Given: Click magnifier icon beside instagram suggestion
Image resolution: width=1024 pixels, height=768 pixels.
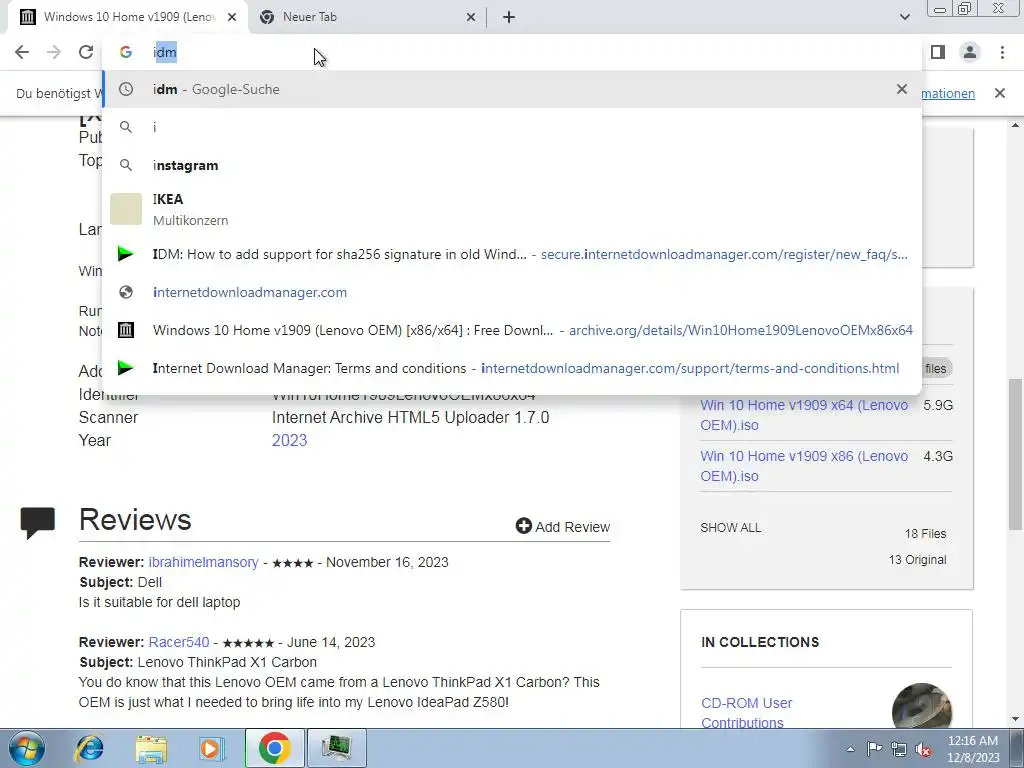Looking at the screenshot, I should click(126, 165).
